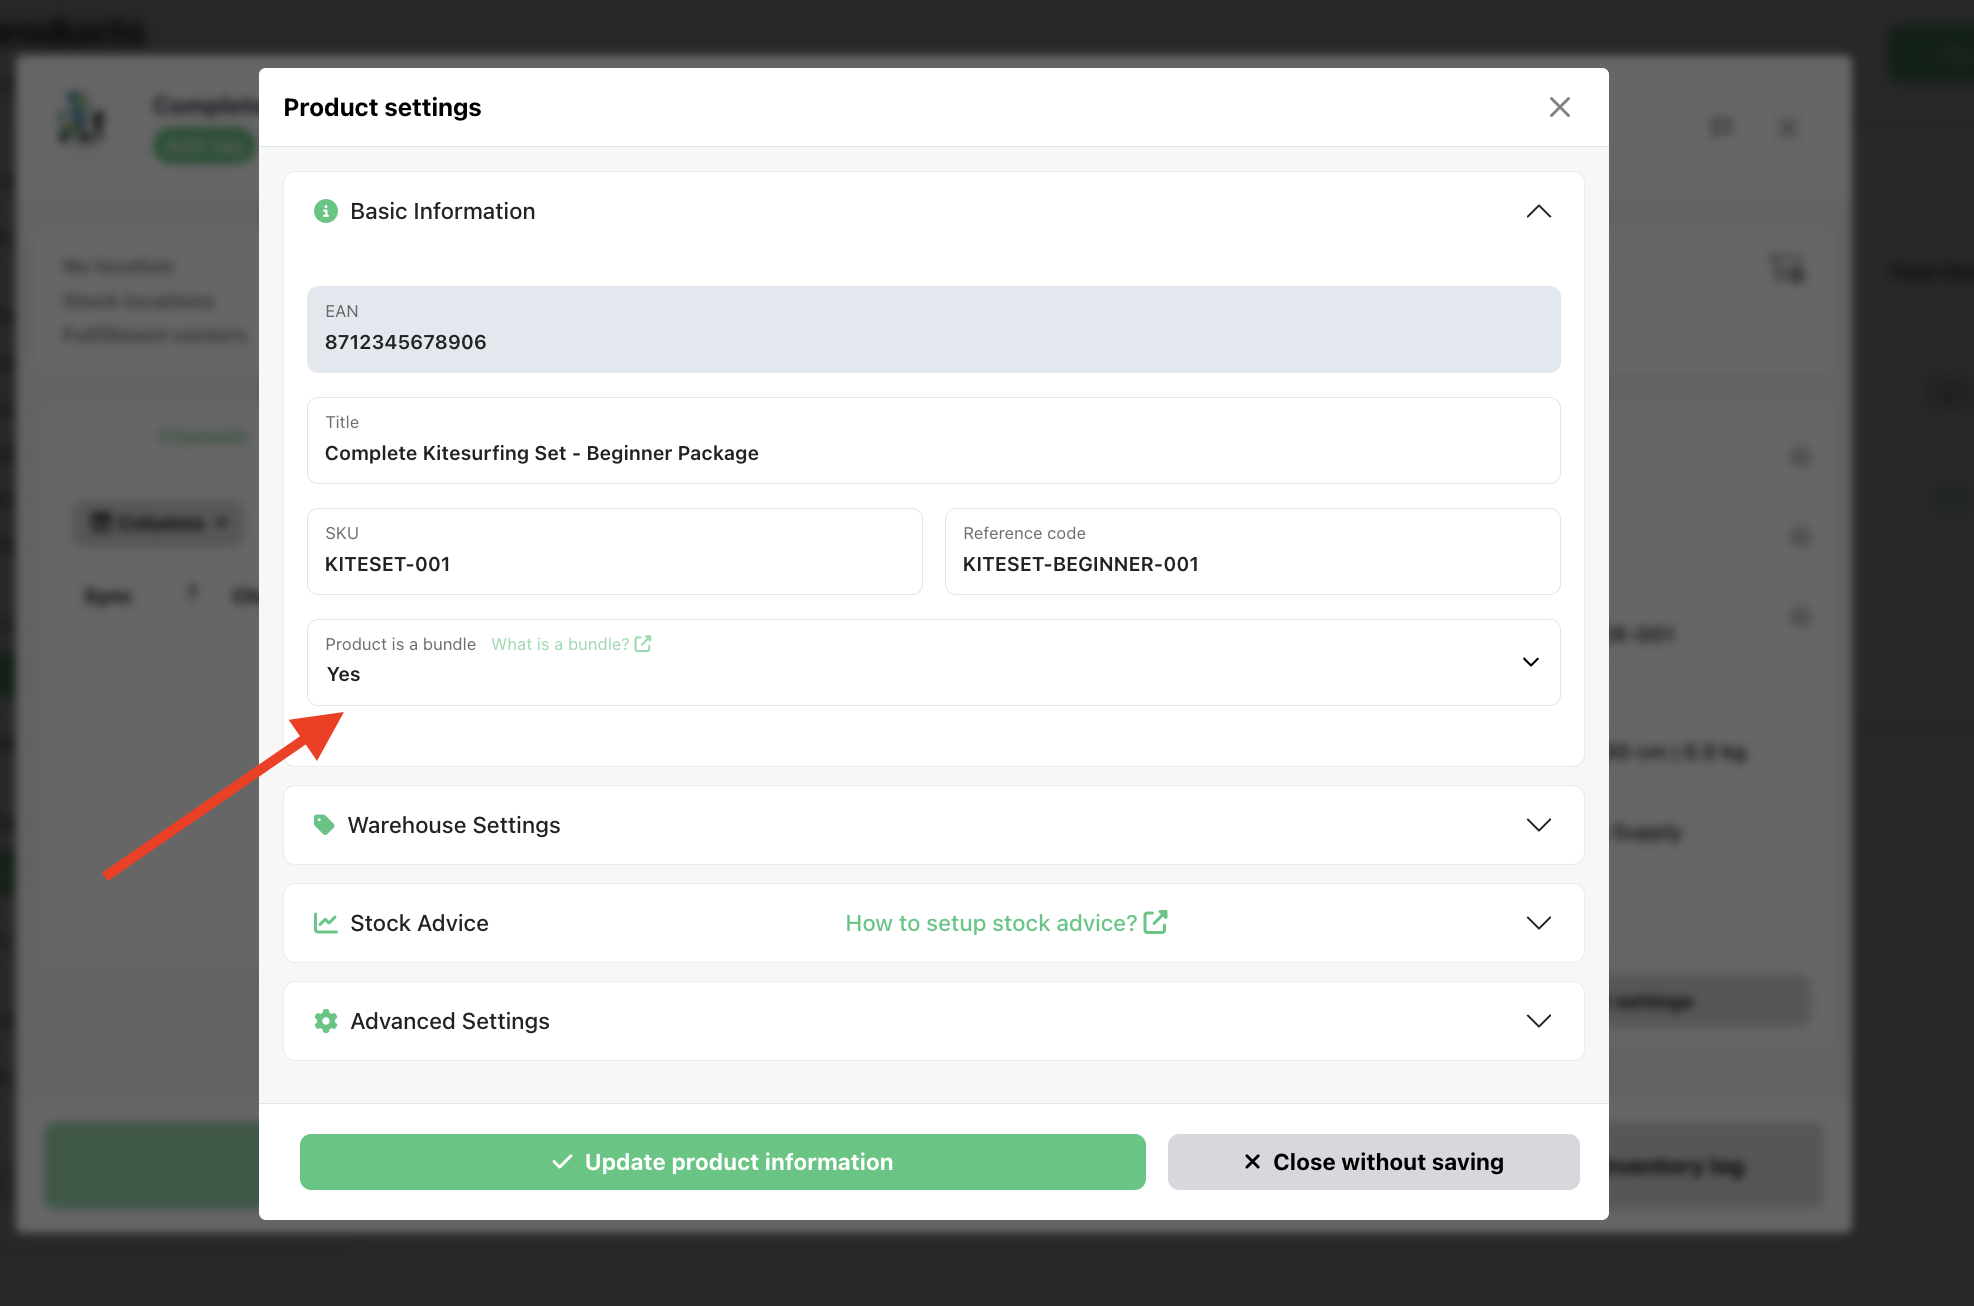Click into the Reference code input field

point(1251,564)
